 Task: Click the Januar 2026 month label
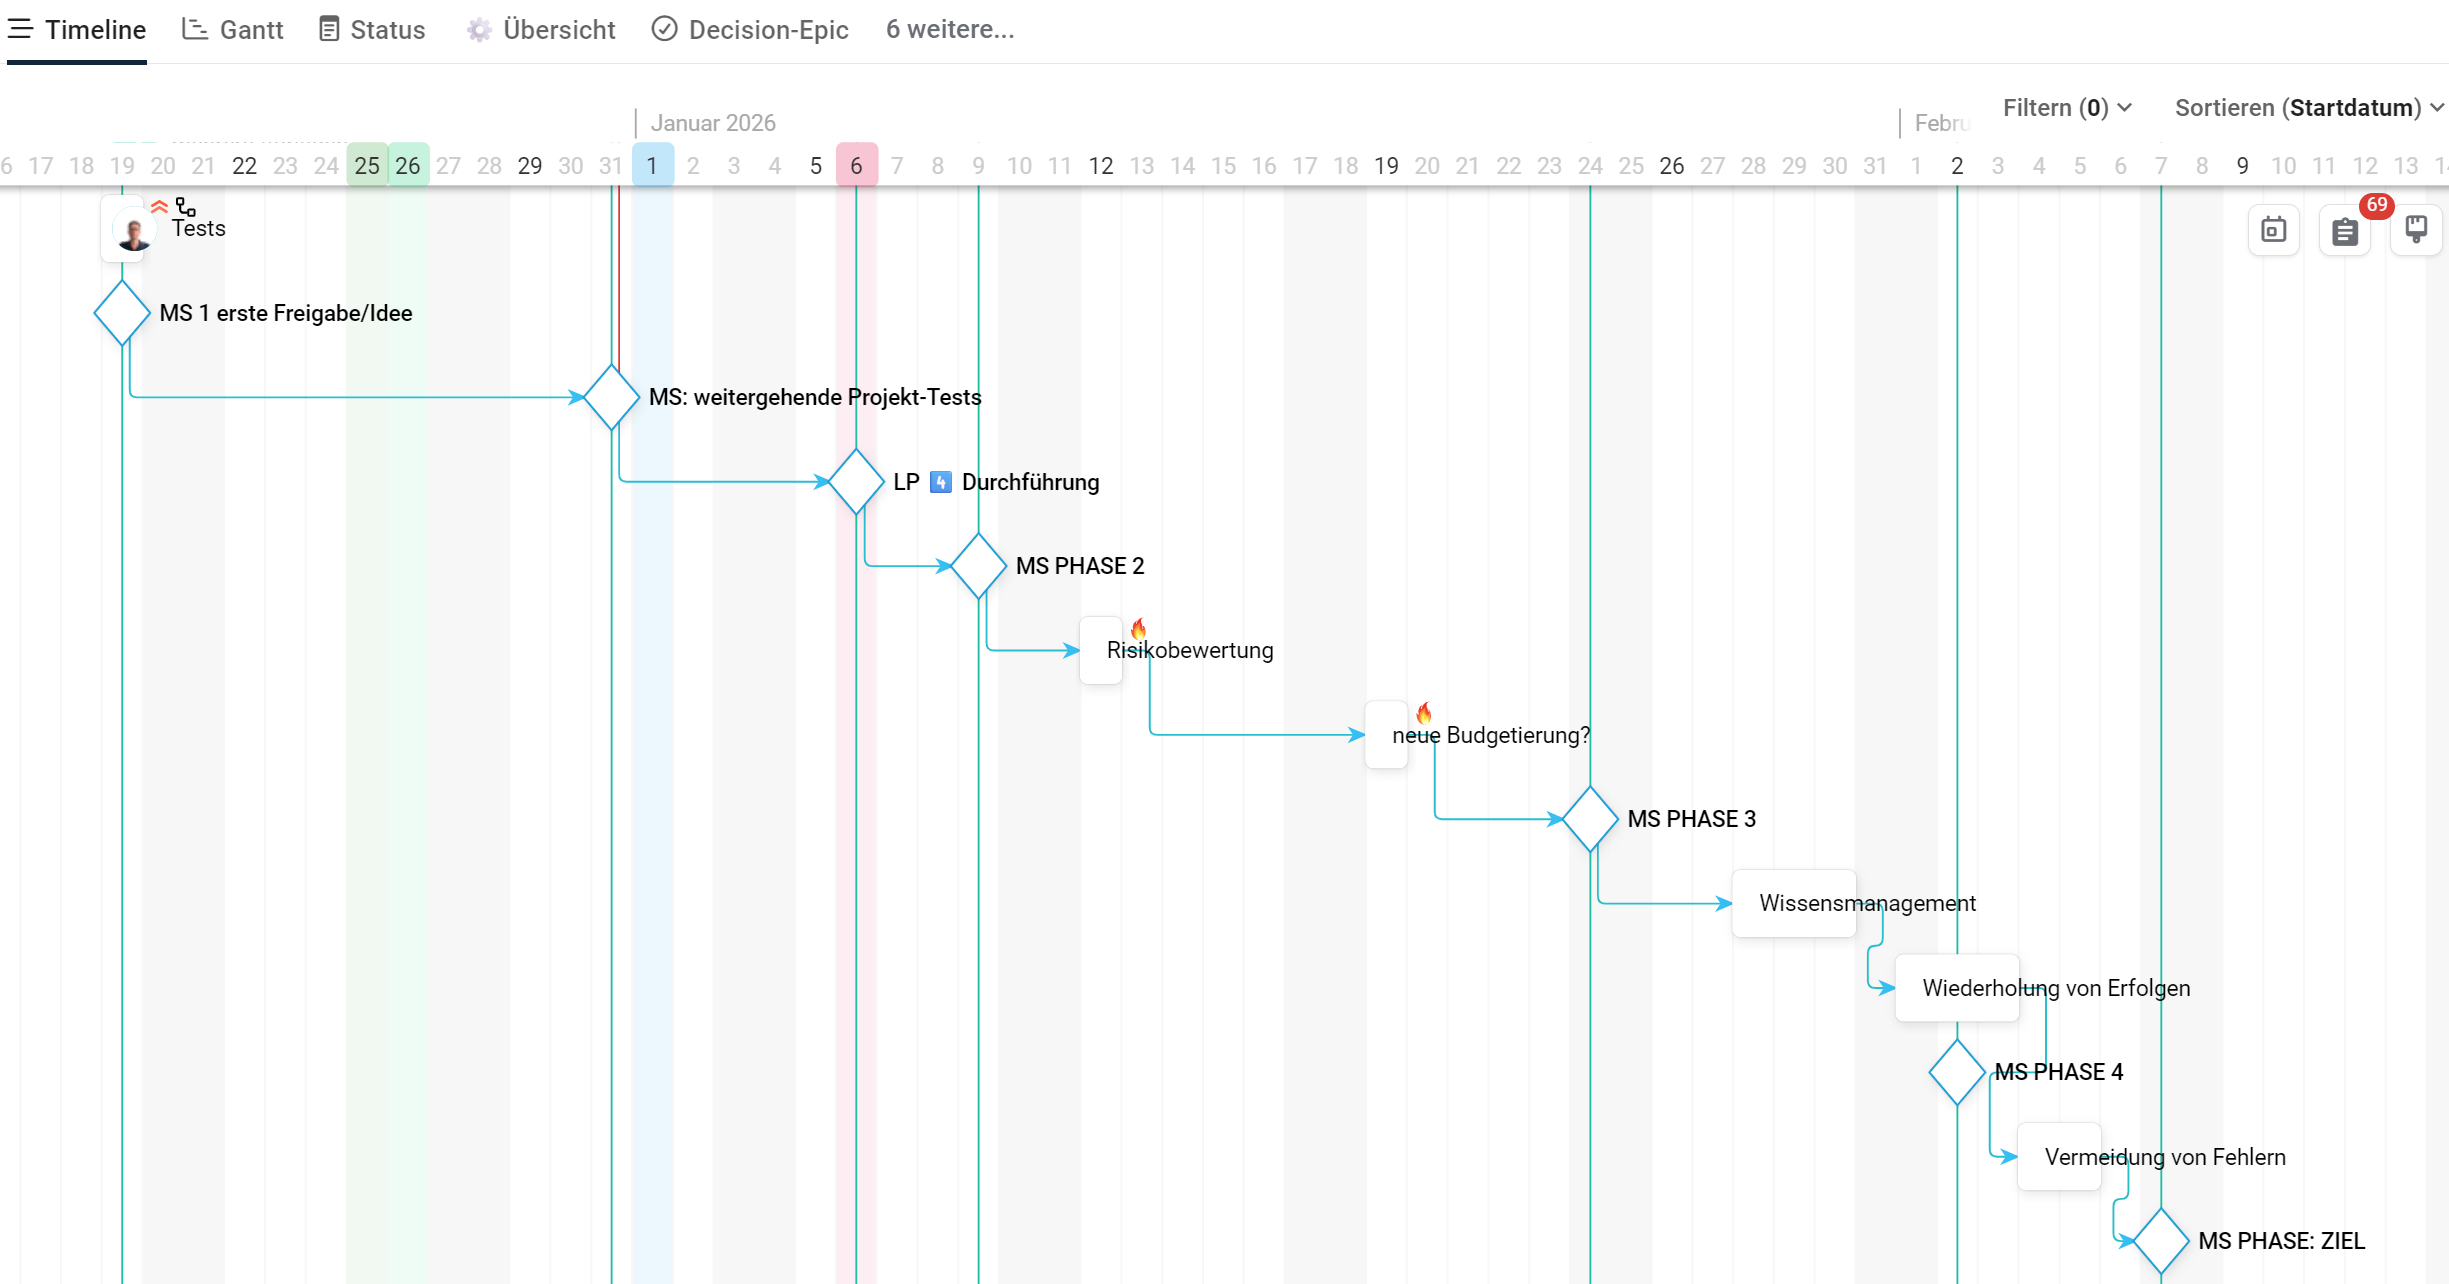(713, 123)
